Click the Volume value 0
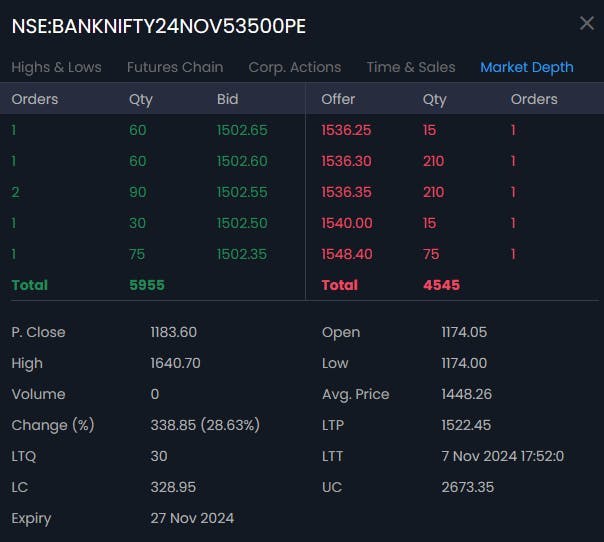The height and width of the screenshot is (542, 604). point(154,394)
